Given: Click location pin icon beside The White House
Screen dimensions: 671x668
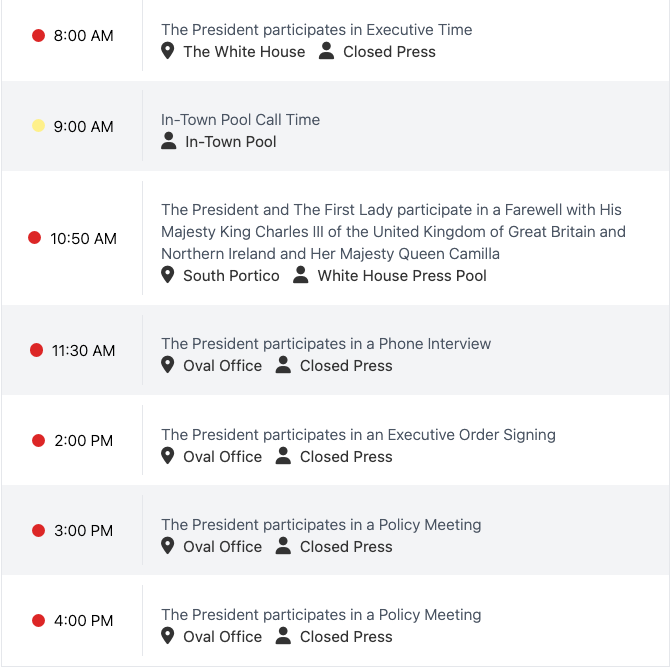Looking at the screenshot, I should 168,51.
